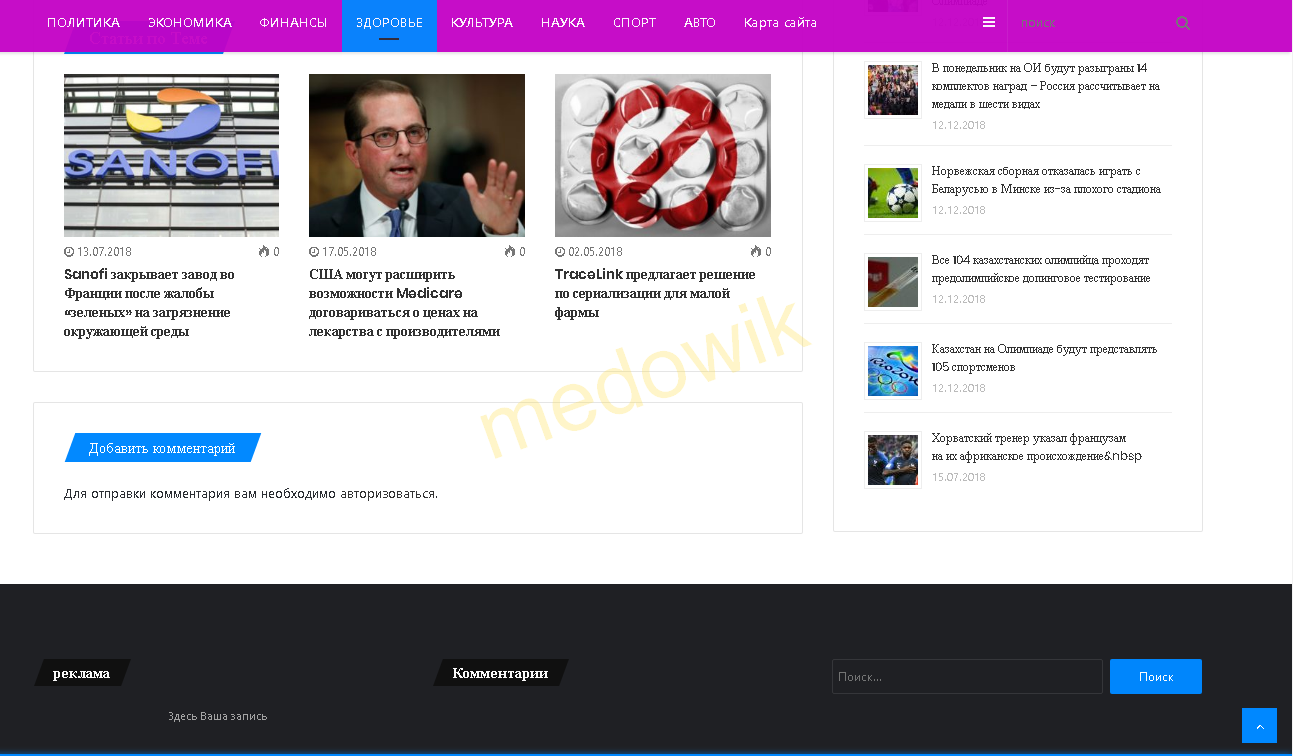The image size is (1293, 756).
Task: Click the flame views icon under TraceLink article
Action: pyautogui.click(x=756, y=252)
